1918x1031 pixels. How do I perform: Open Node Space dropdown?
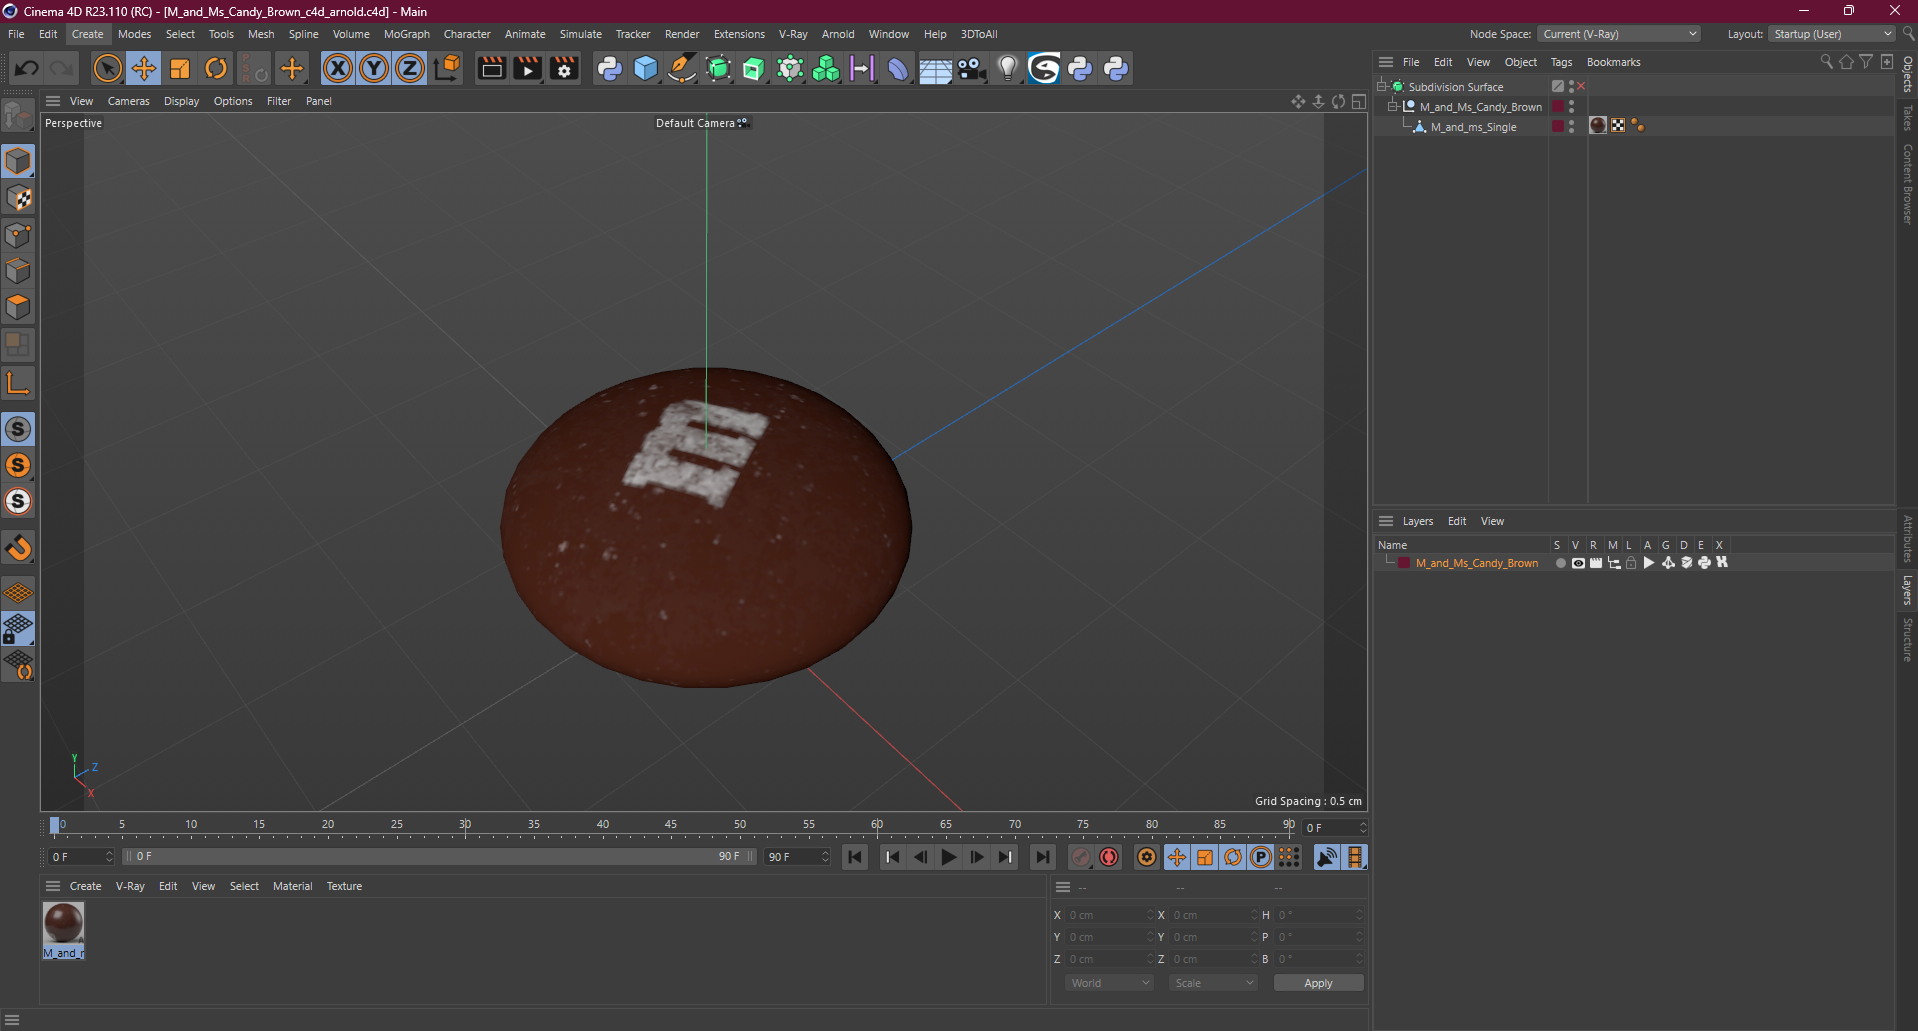pos(1619,34)
